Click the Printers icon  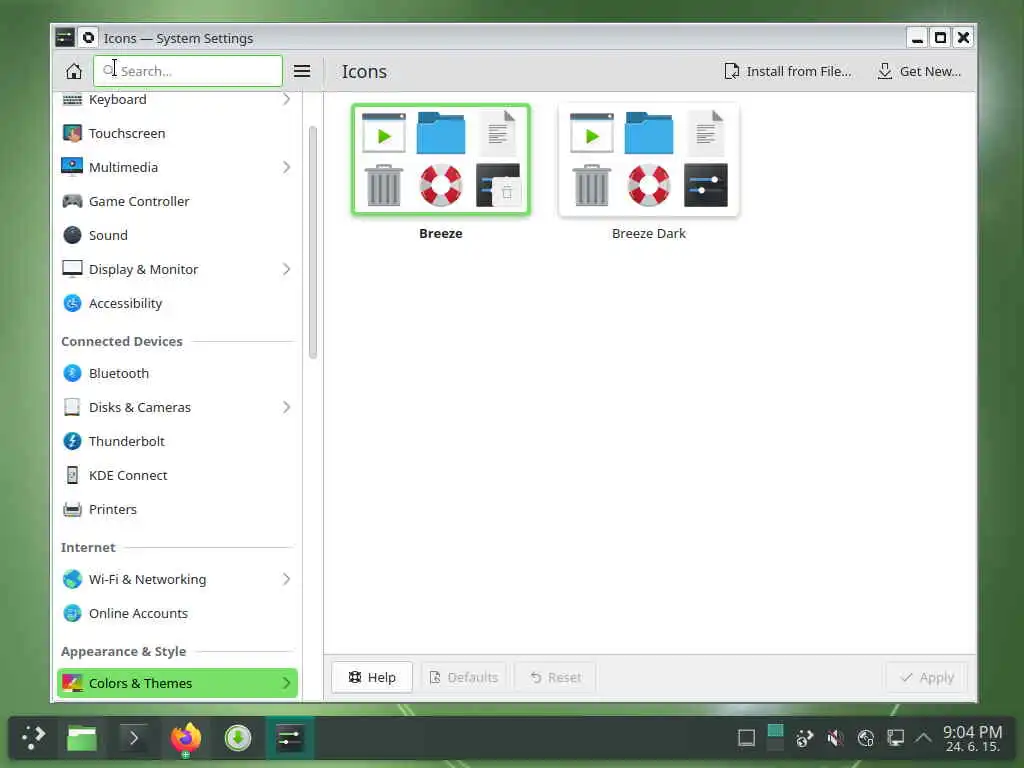[72, 509]
